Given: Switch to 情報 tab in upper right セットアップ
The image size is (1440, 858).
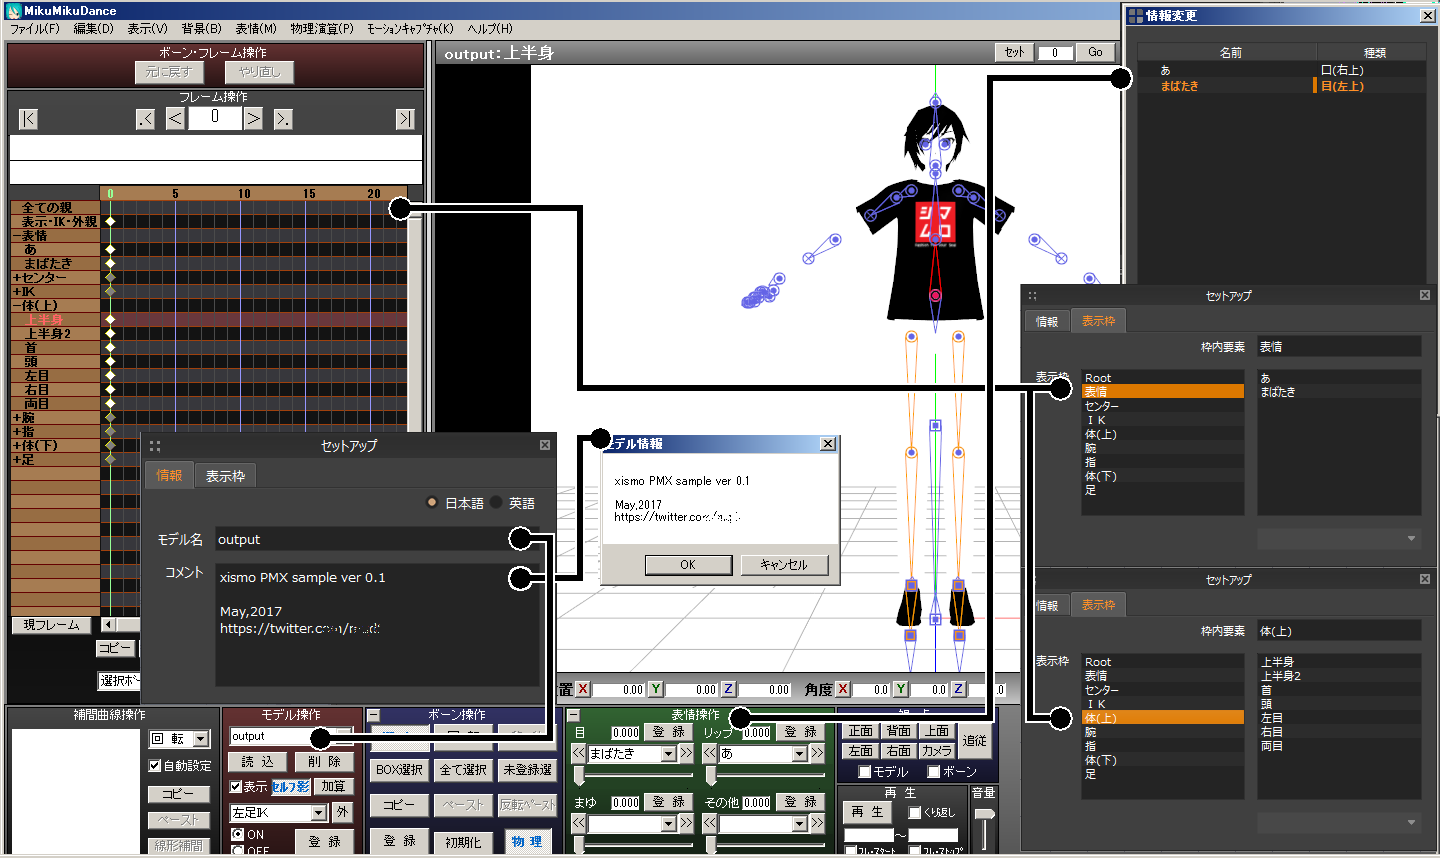Looking at the screenshot, I should pos(1047,321).
